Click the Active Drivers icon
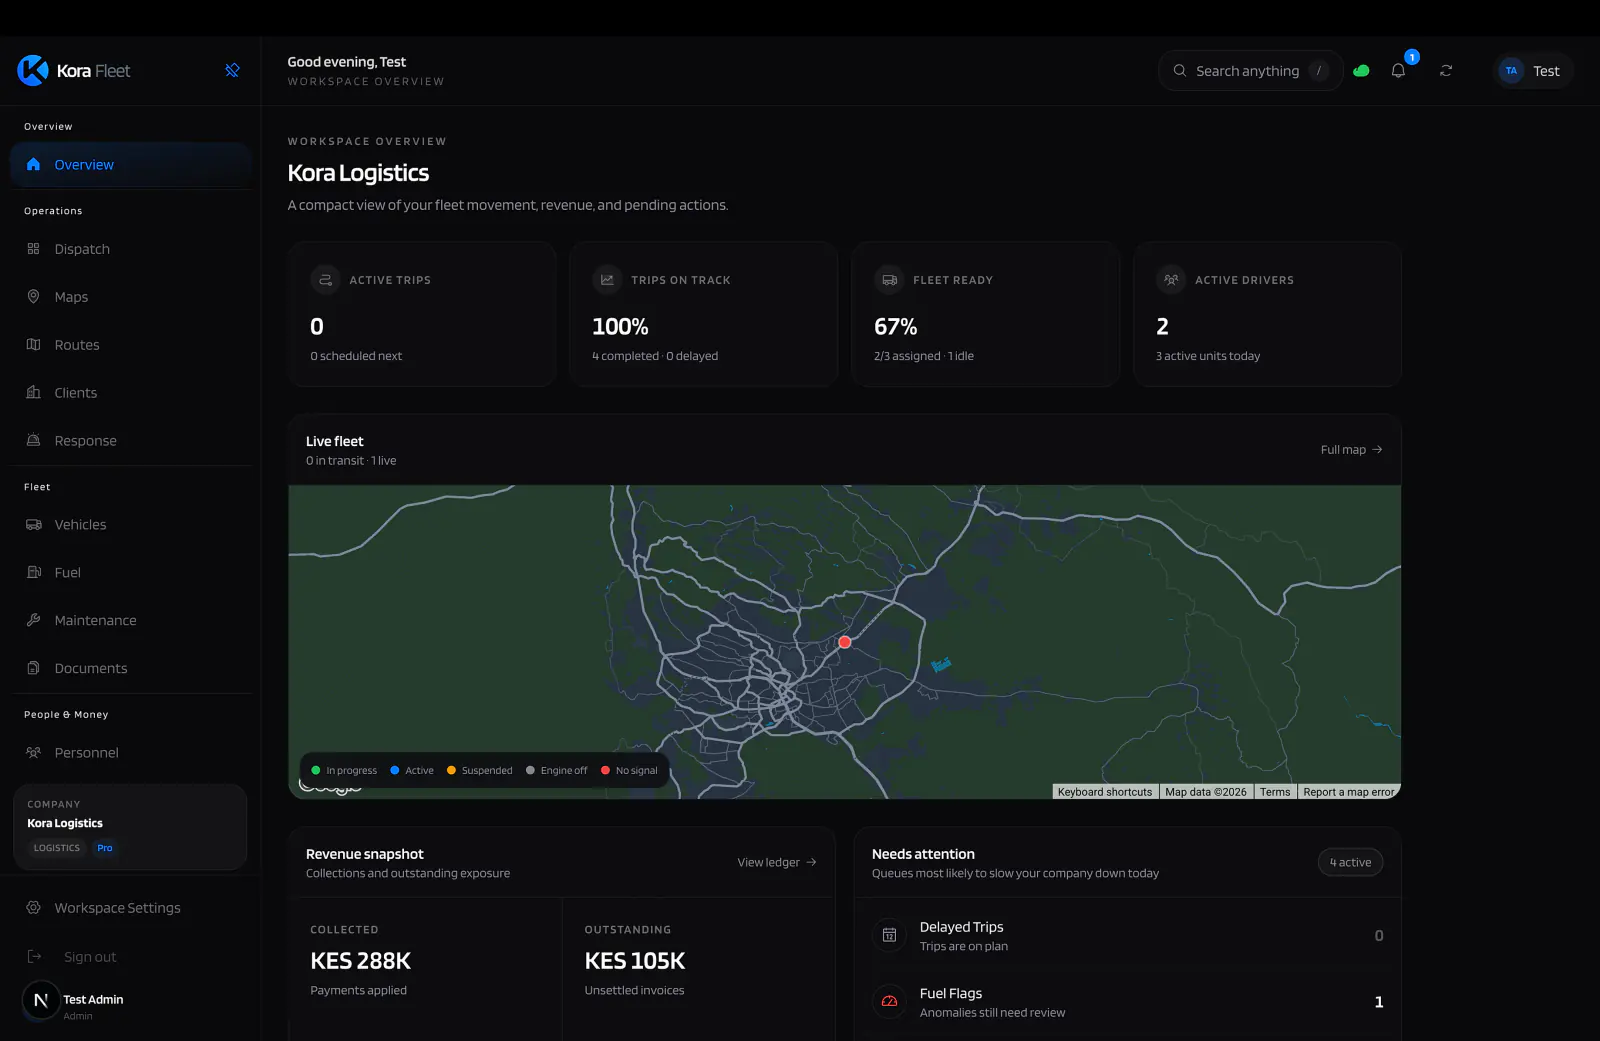Viewport: 1600px width, 1041px height. click(1171, 280)
